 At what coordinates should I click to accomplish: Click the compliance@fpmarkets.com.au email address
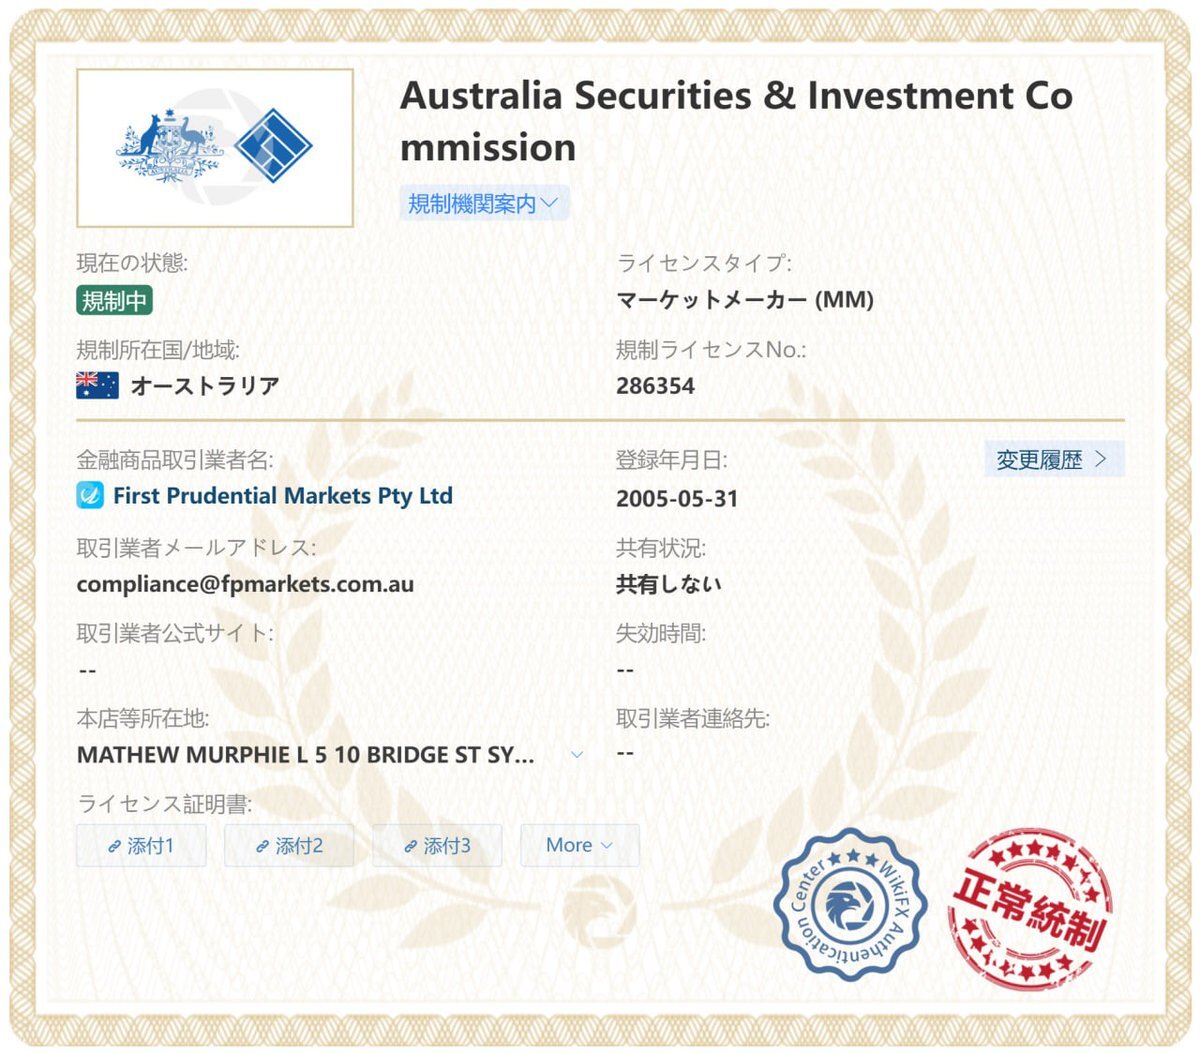pos(245,584)
